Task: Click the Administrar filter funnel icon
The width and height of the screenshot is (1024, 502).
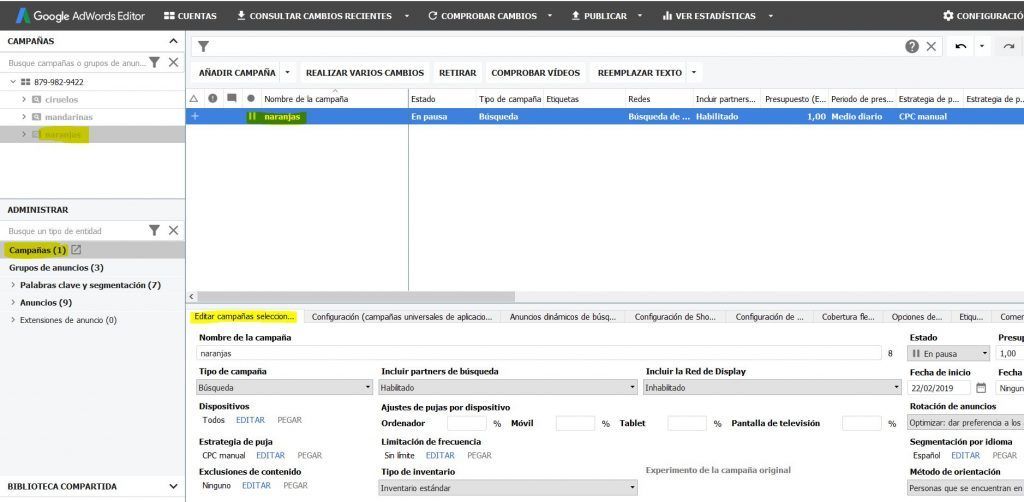Action: point(154,230)
